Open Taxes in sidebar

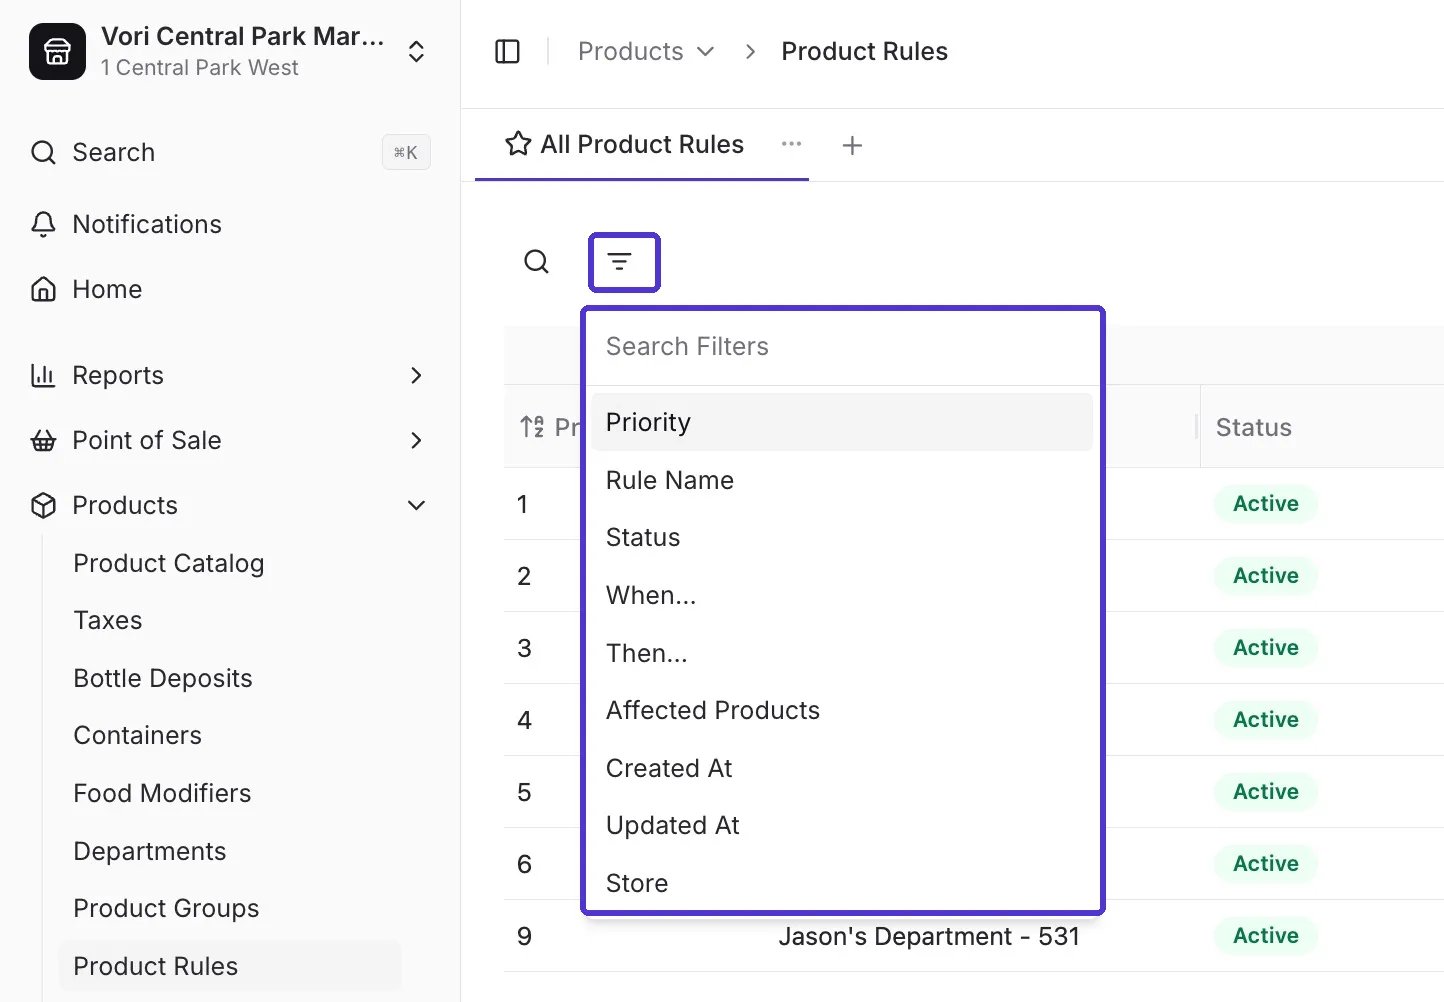click(x=108, y=620)
